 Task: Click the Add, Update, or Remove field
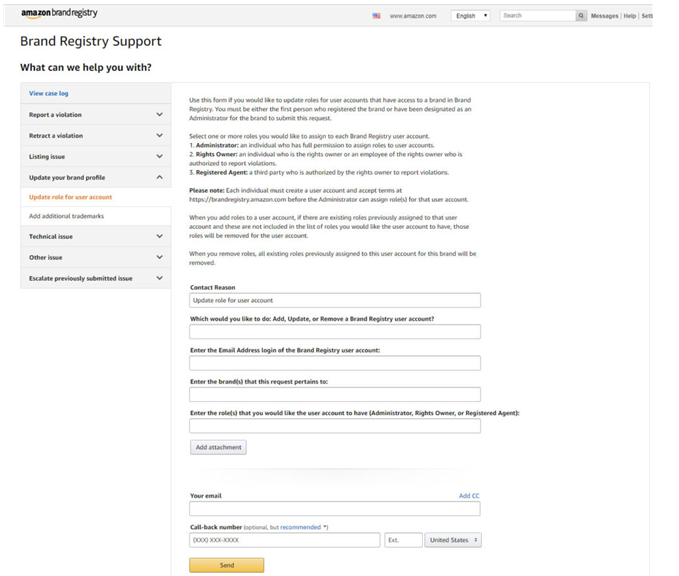click(335, 332)
